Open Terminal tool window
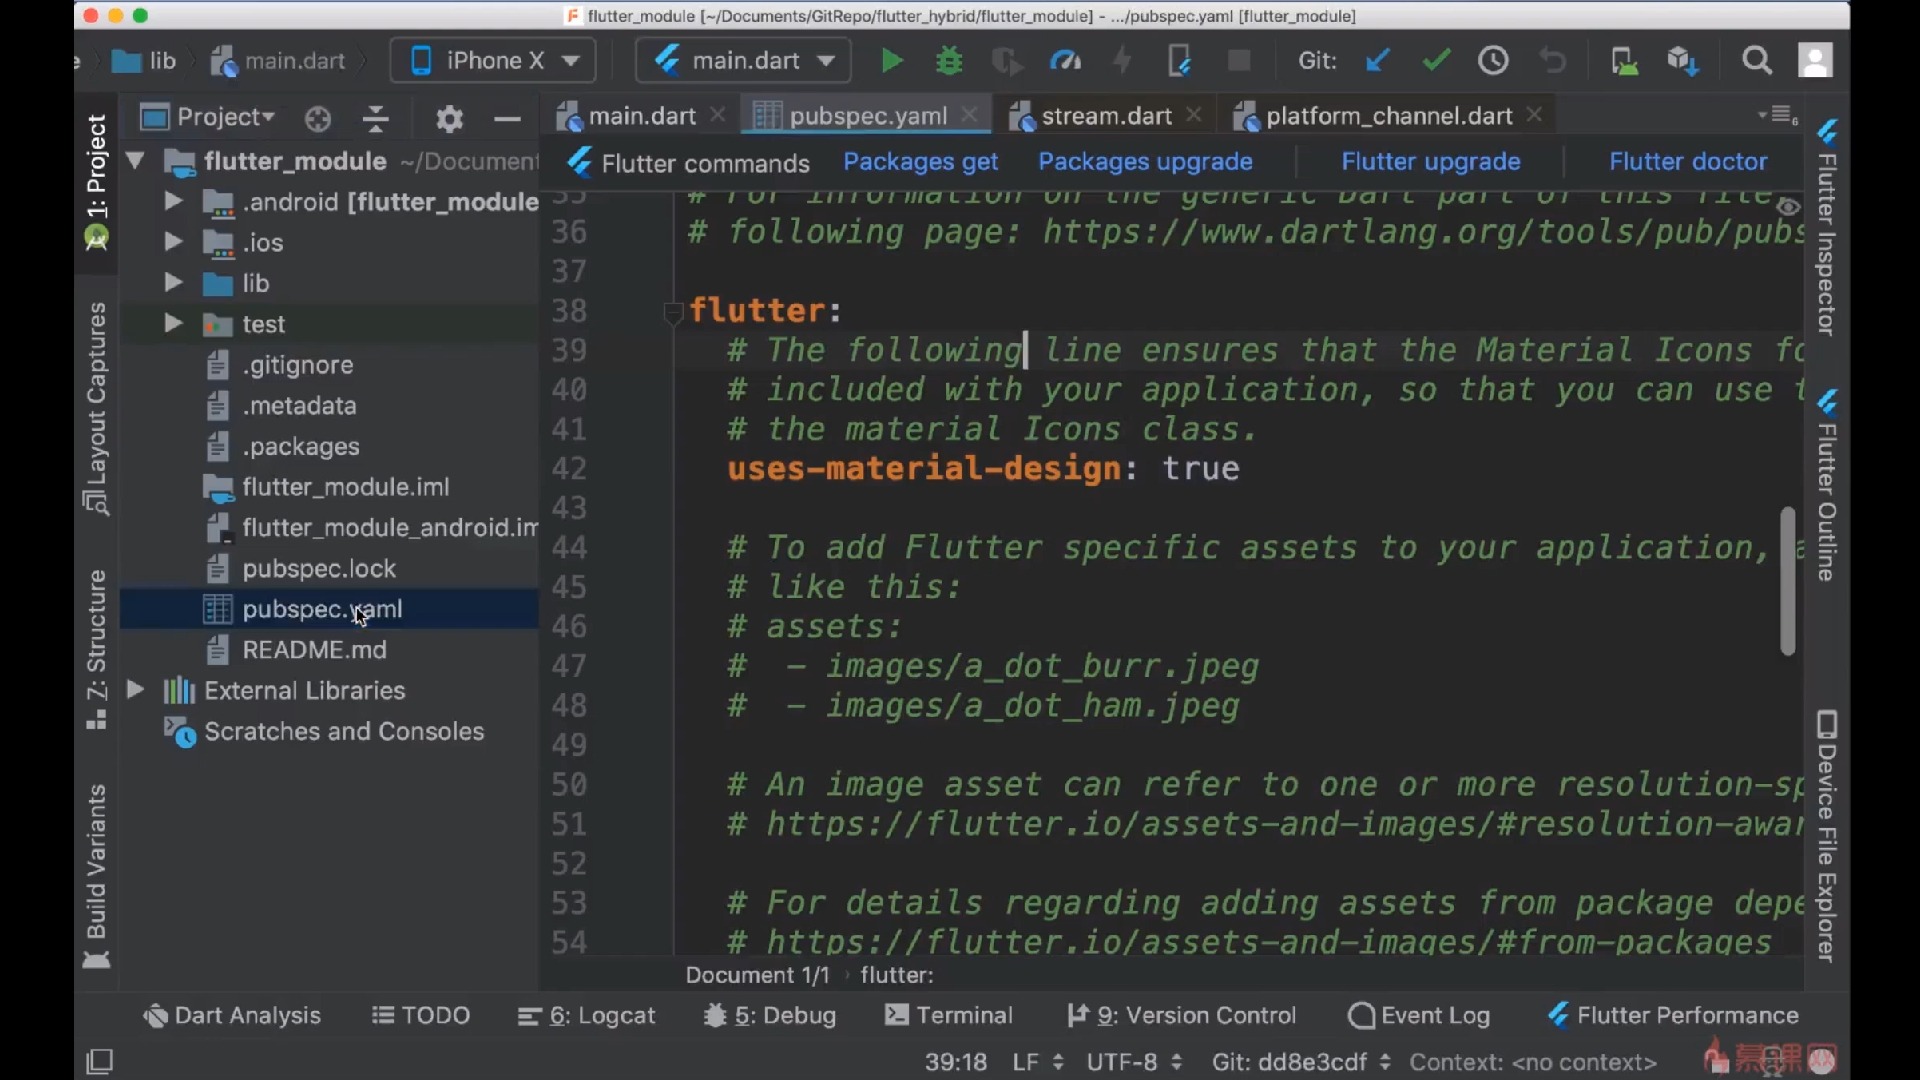 (949, 1016)
